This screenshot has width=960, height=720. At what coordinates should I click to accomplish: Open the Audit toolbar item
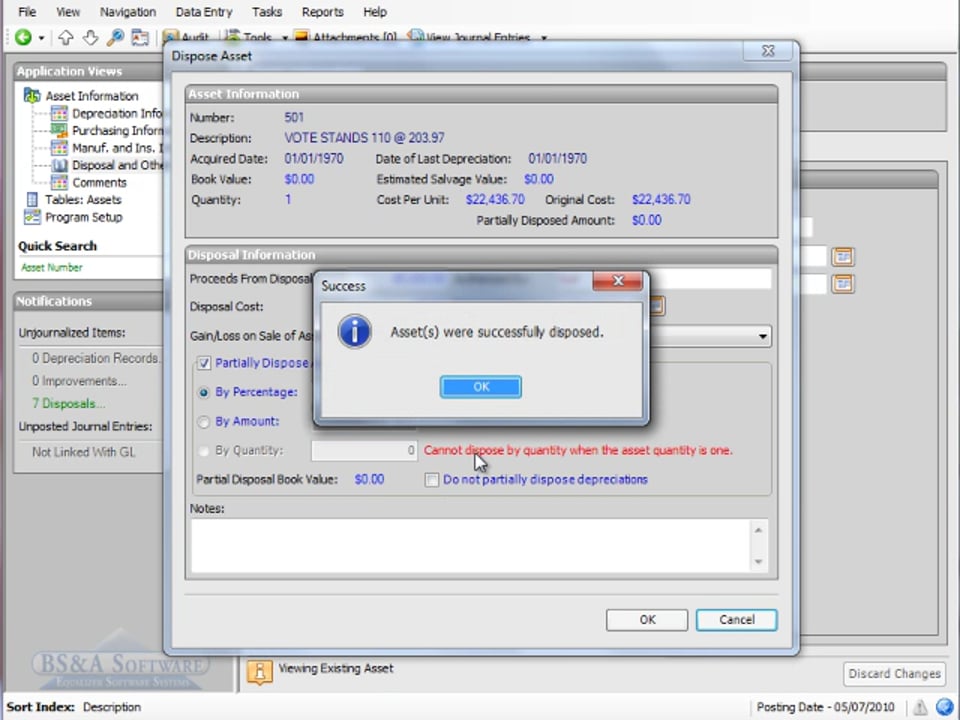coord(186,38)
